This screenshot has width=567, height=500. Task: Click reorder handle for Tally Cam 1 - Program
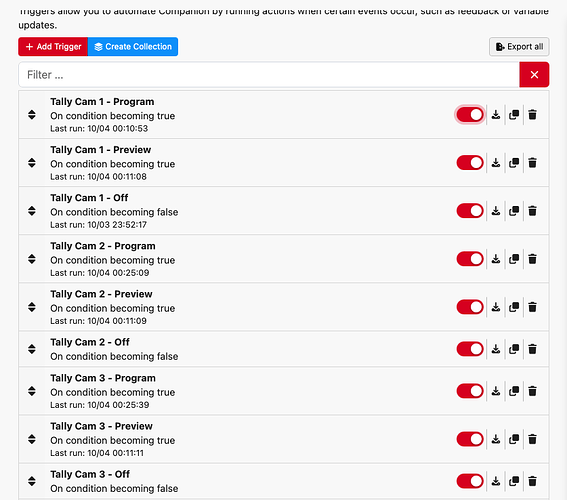point(32,115)
